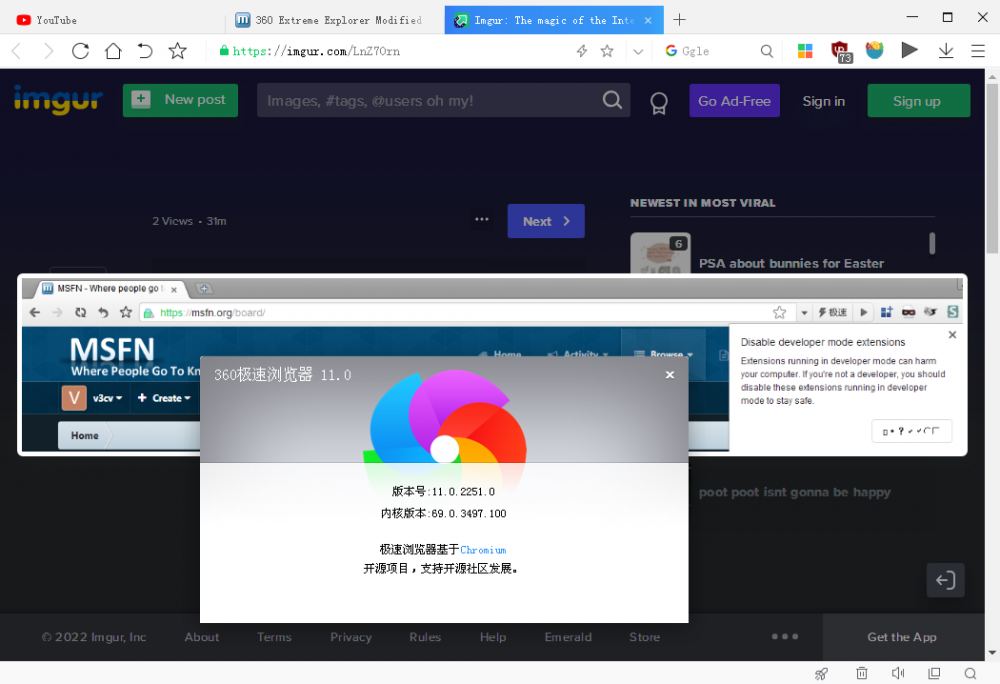Expand the three-dot post options menu
The image size is (1000, 684).
point(482,220)
